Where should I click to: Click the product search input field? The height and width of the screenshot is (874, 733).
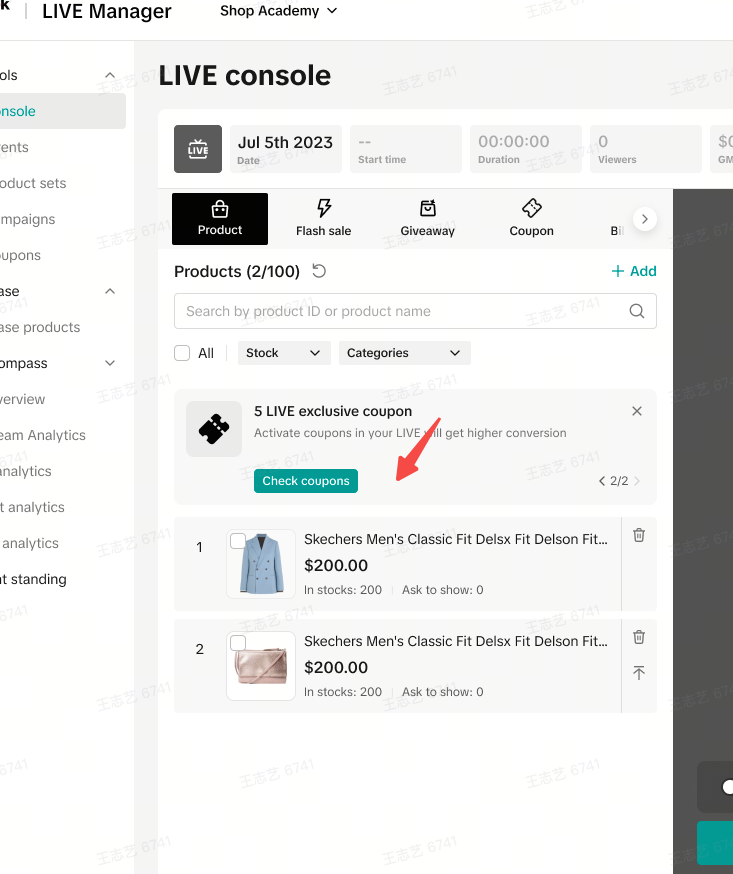400,311
